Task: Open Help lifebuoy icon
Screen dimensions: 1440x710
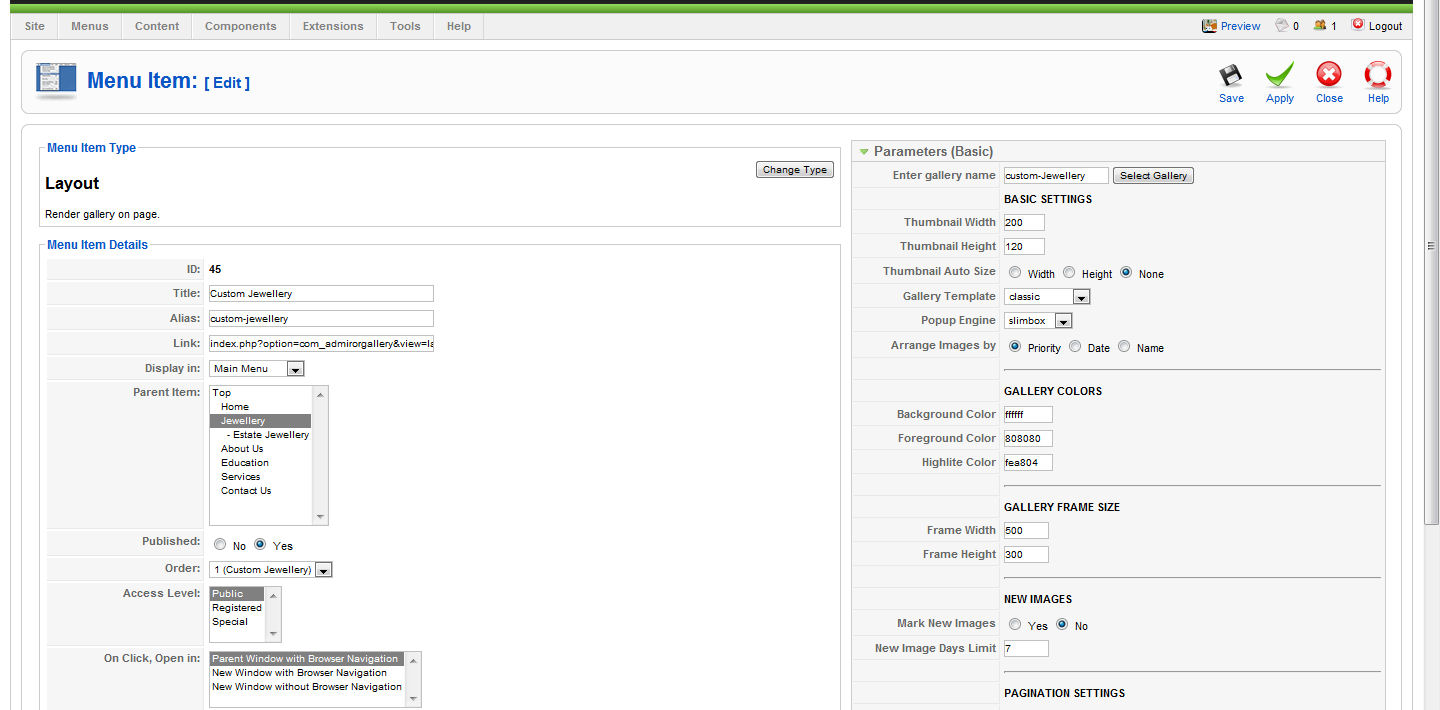Action: pos(1378,75)
